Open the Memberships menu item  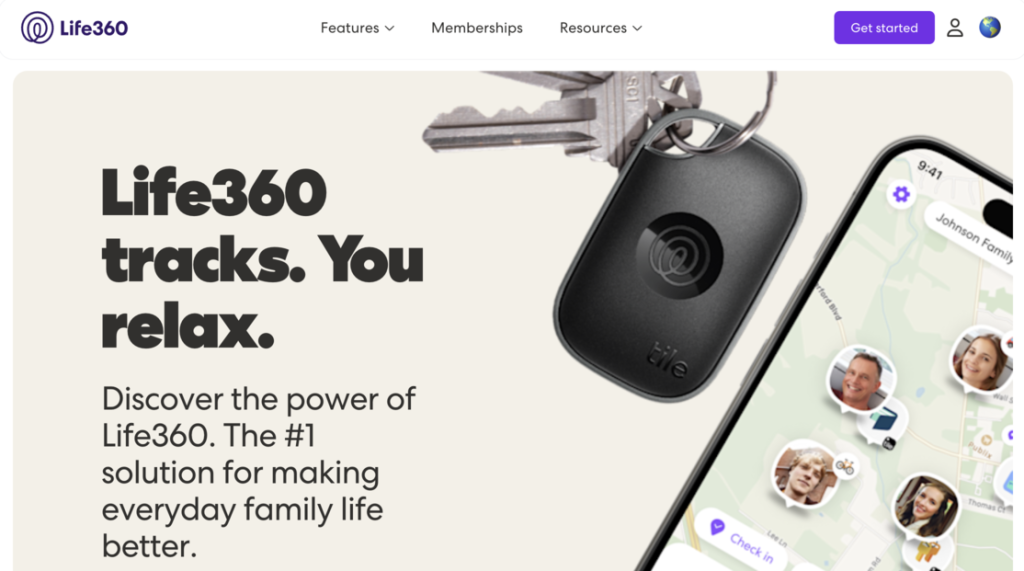pos(477,28)
